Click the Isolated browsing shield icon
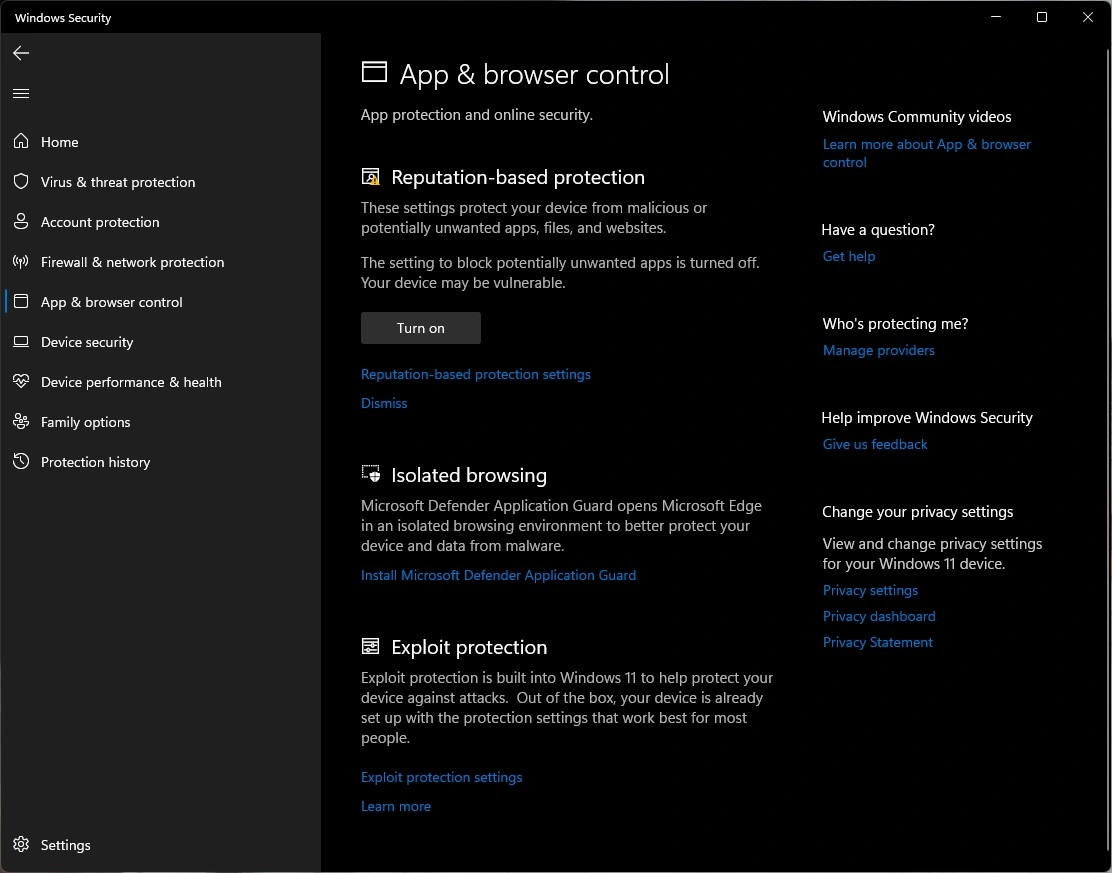The height and width of the screenshot is (873, 1112). [371, 474]
